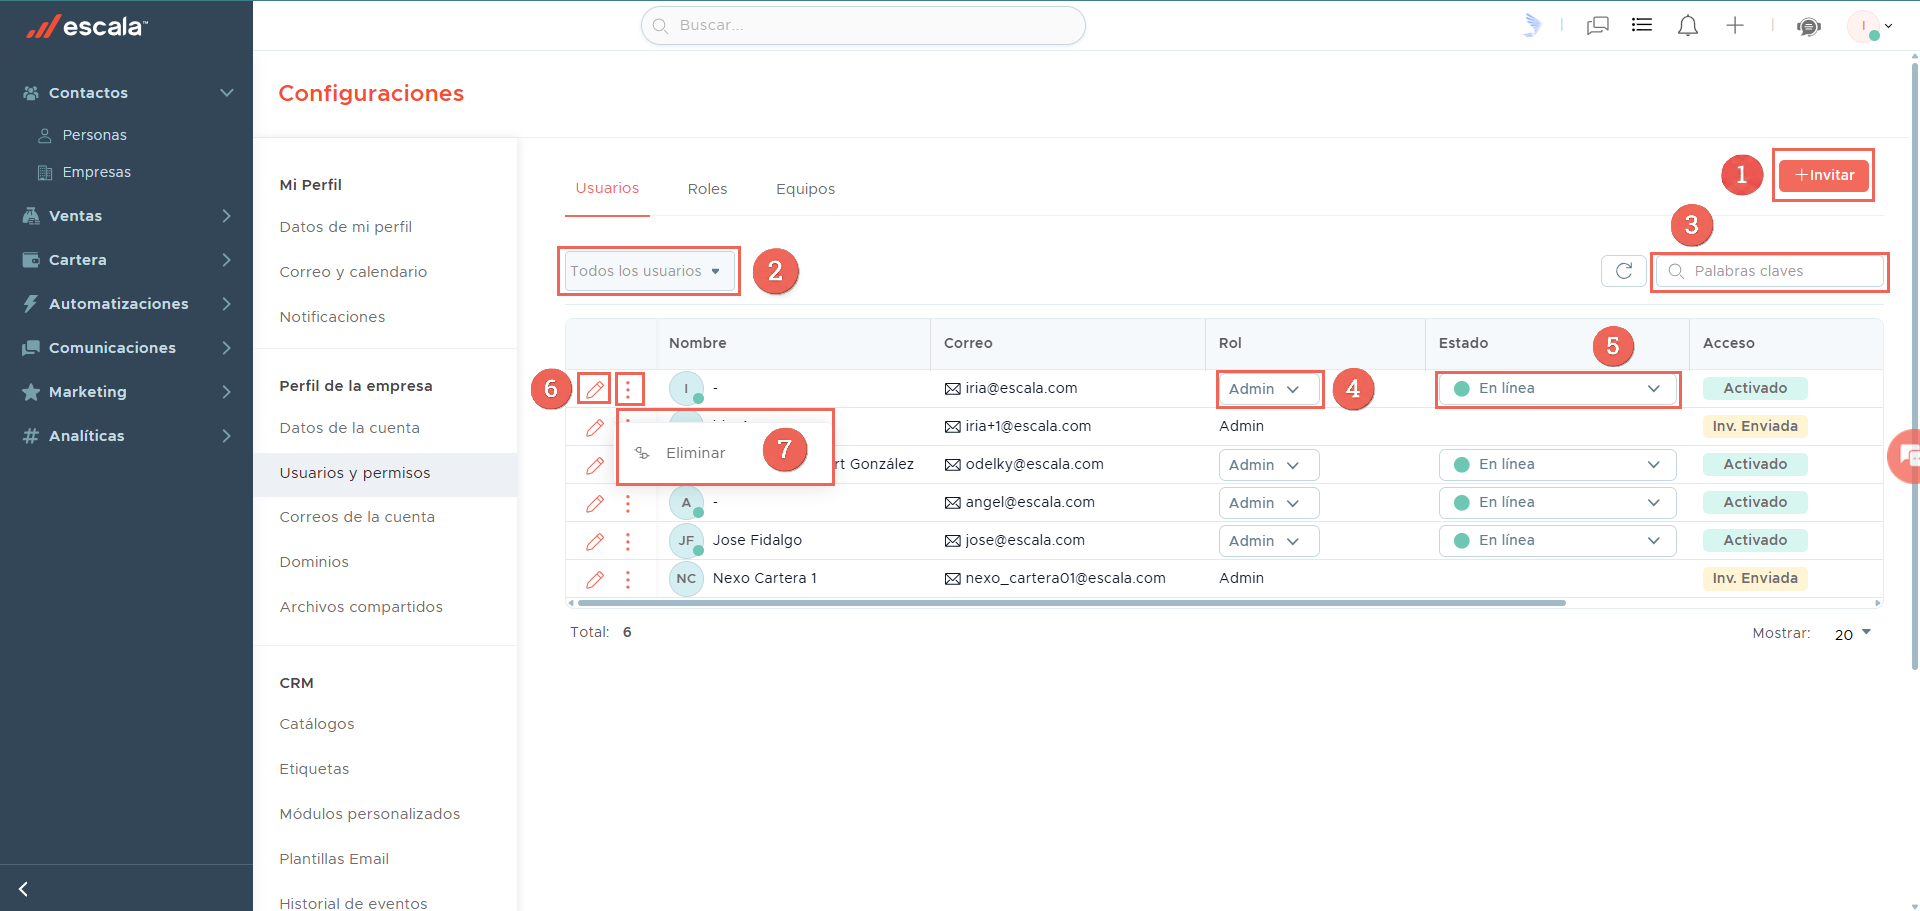1920x911 pixels.
Task: Open Etiquetas under CRM
Action: tap(314, 769)
